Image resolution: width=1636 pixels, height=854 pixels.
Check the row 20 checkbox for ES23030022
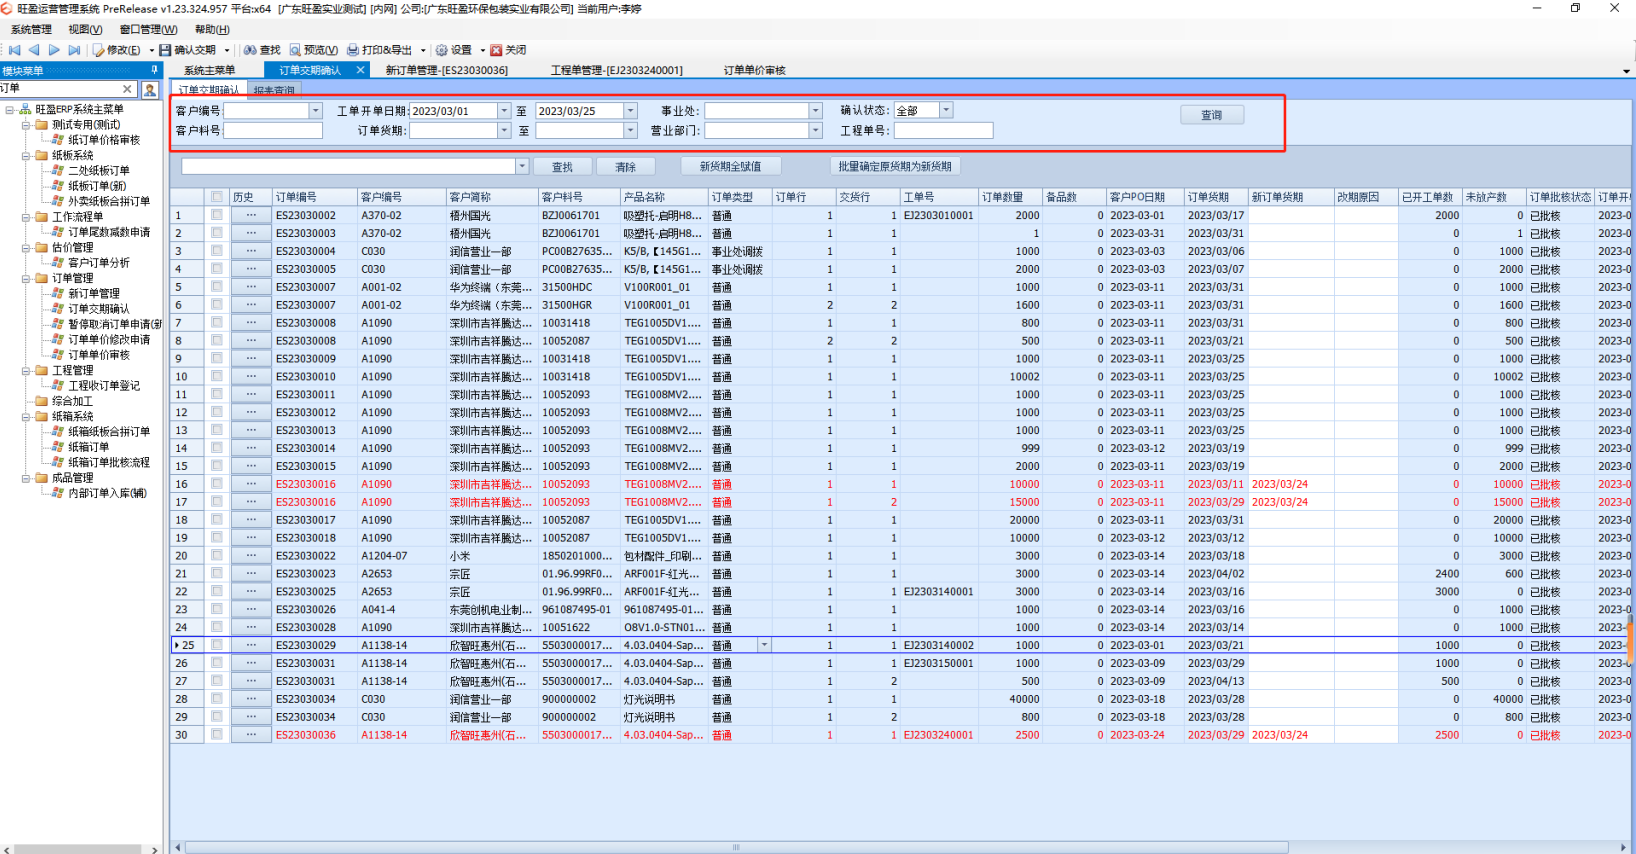tap(217, 556)
